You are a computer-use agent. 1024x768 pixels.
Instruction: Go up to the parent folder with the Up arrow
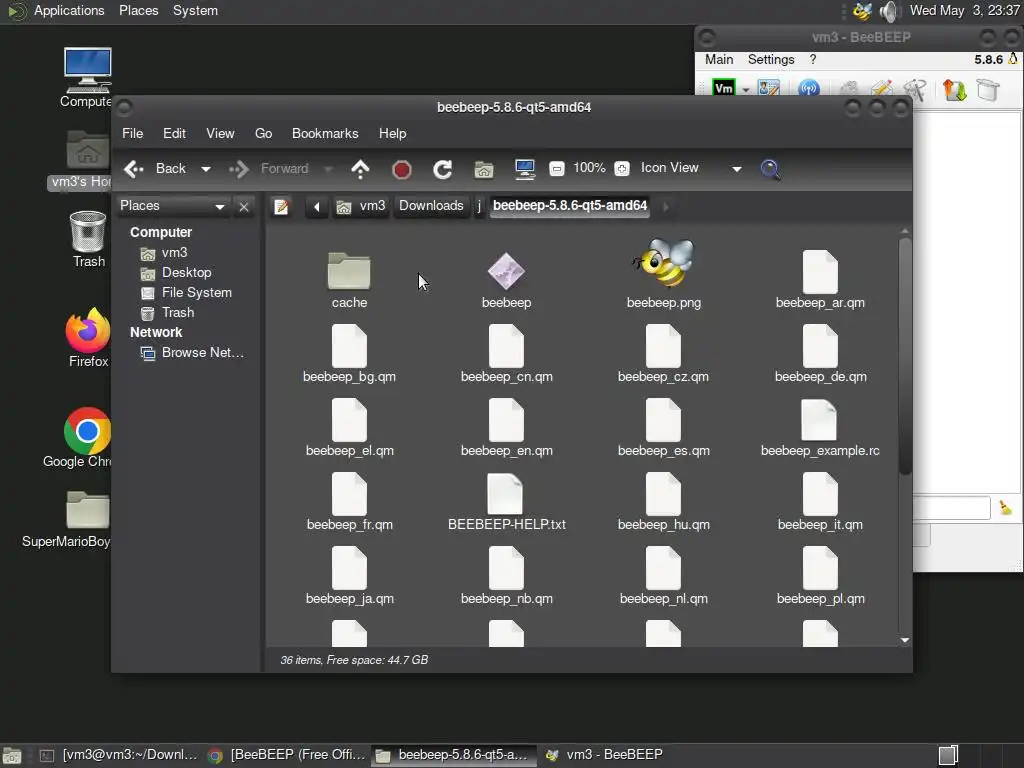[x=360, y=169]
